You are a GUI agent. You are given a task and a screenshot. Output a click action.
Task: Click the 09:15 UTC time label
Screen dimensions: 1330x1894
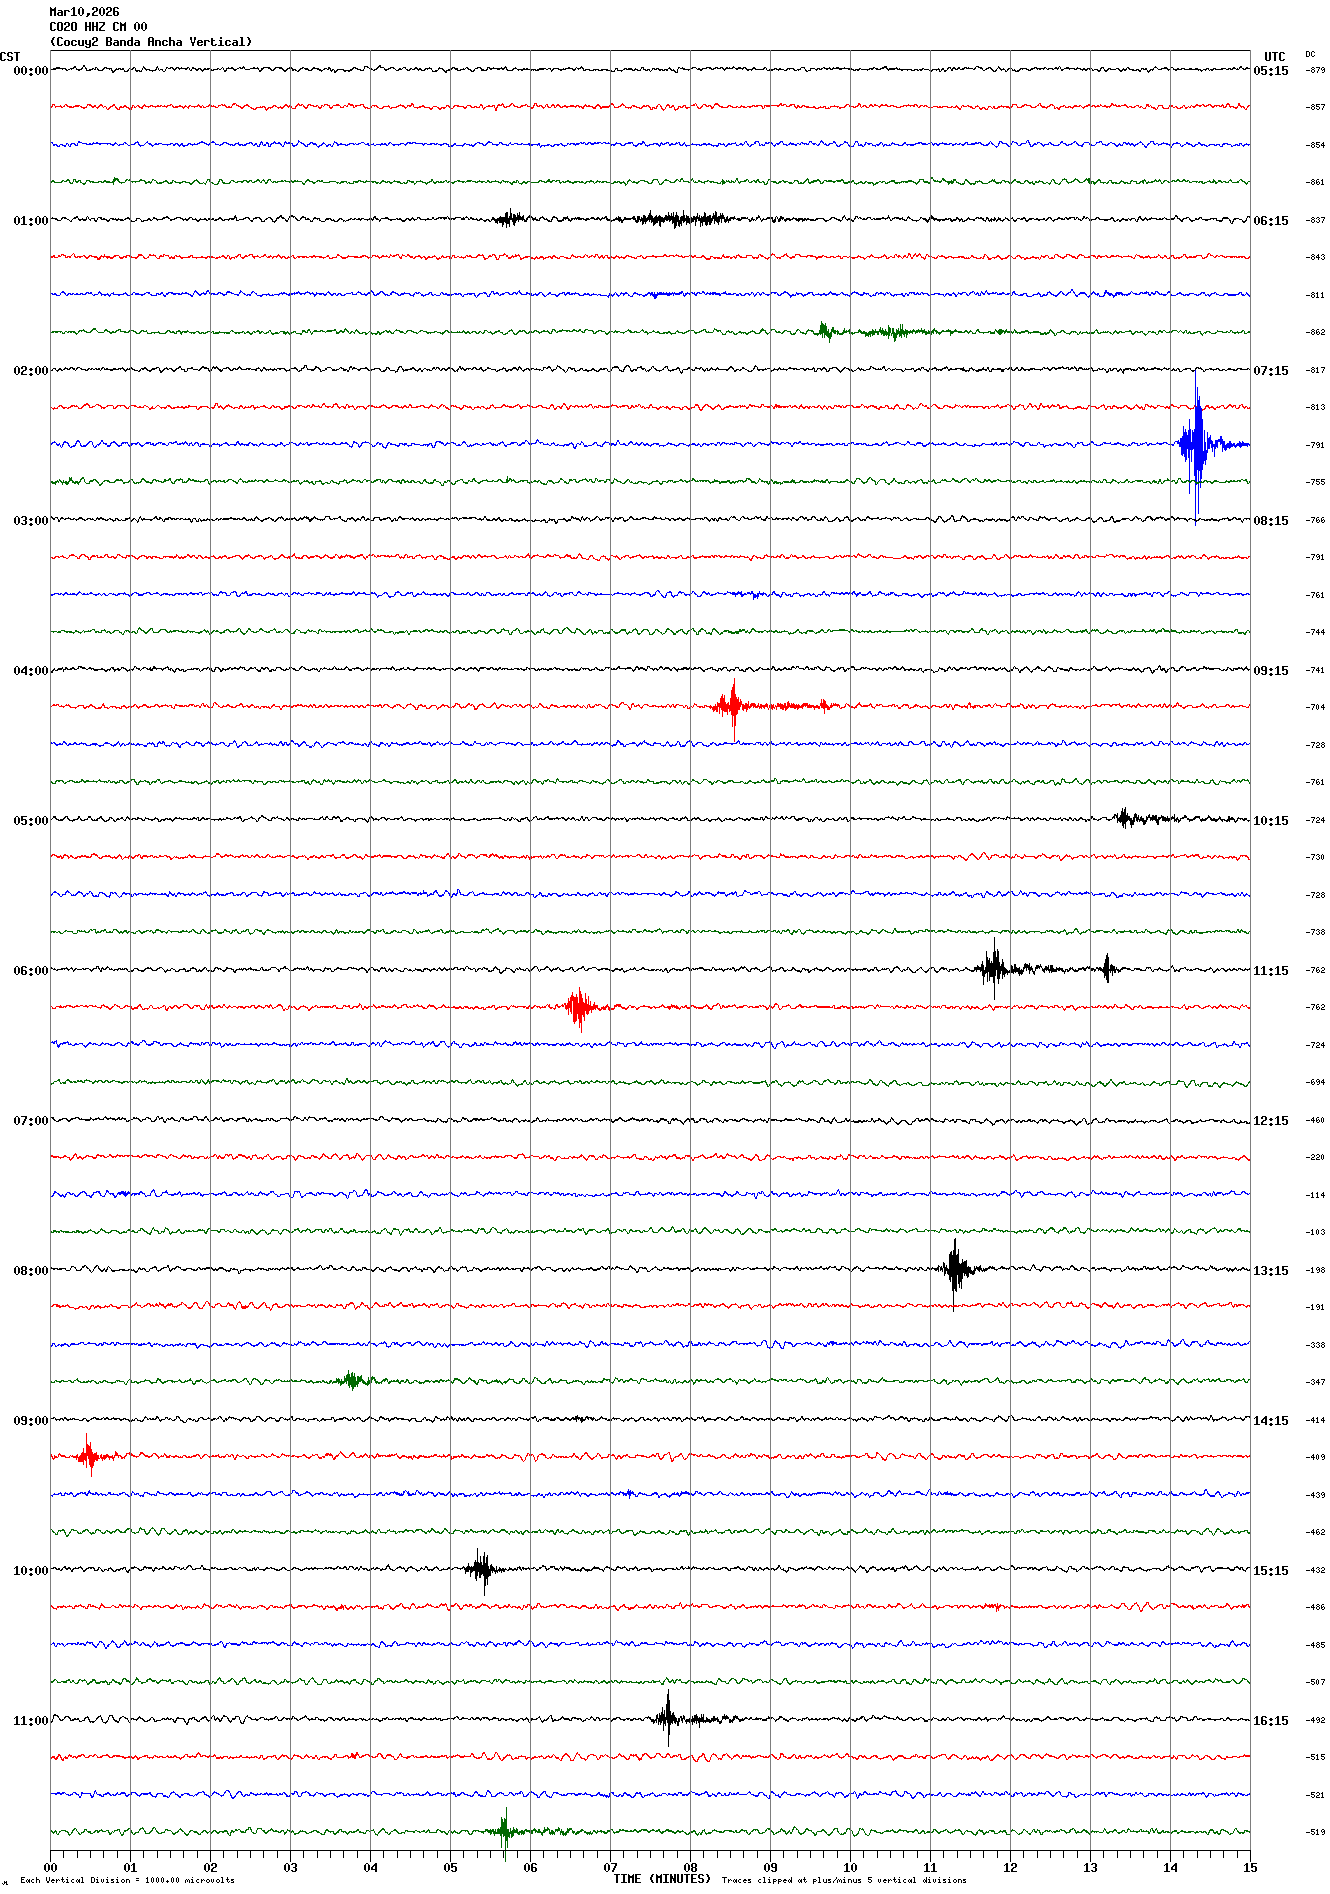pos(1270,671)
